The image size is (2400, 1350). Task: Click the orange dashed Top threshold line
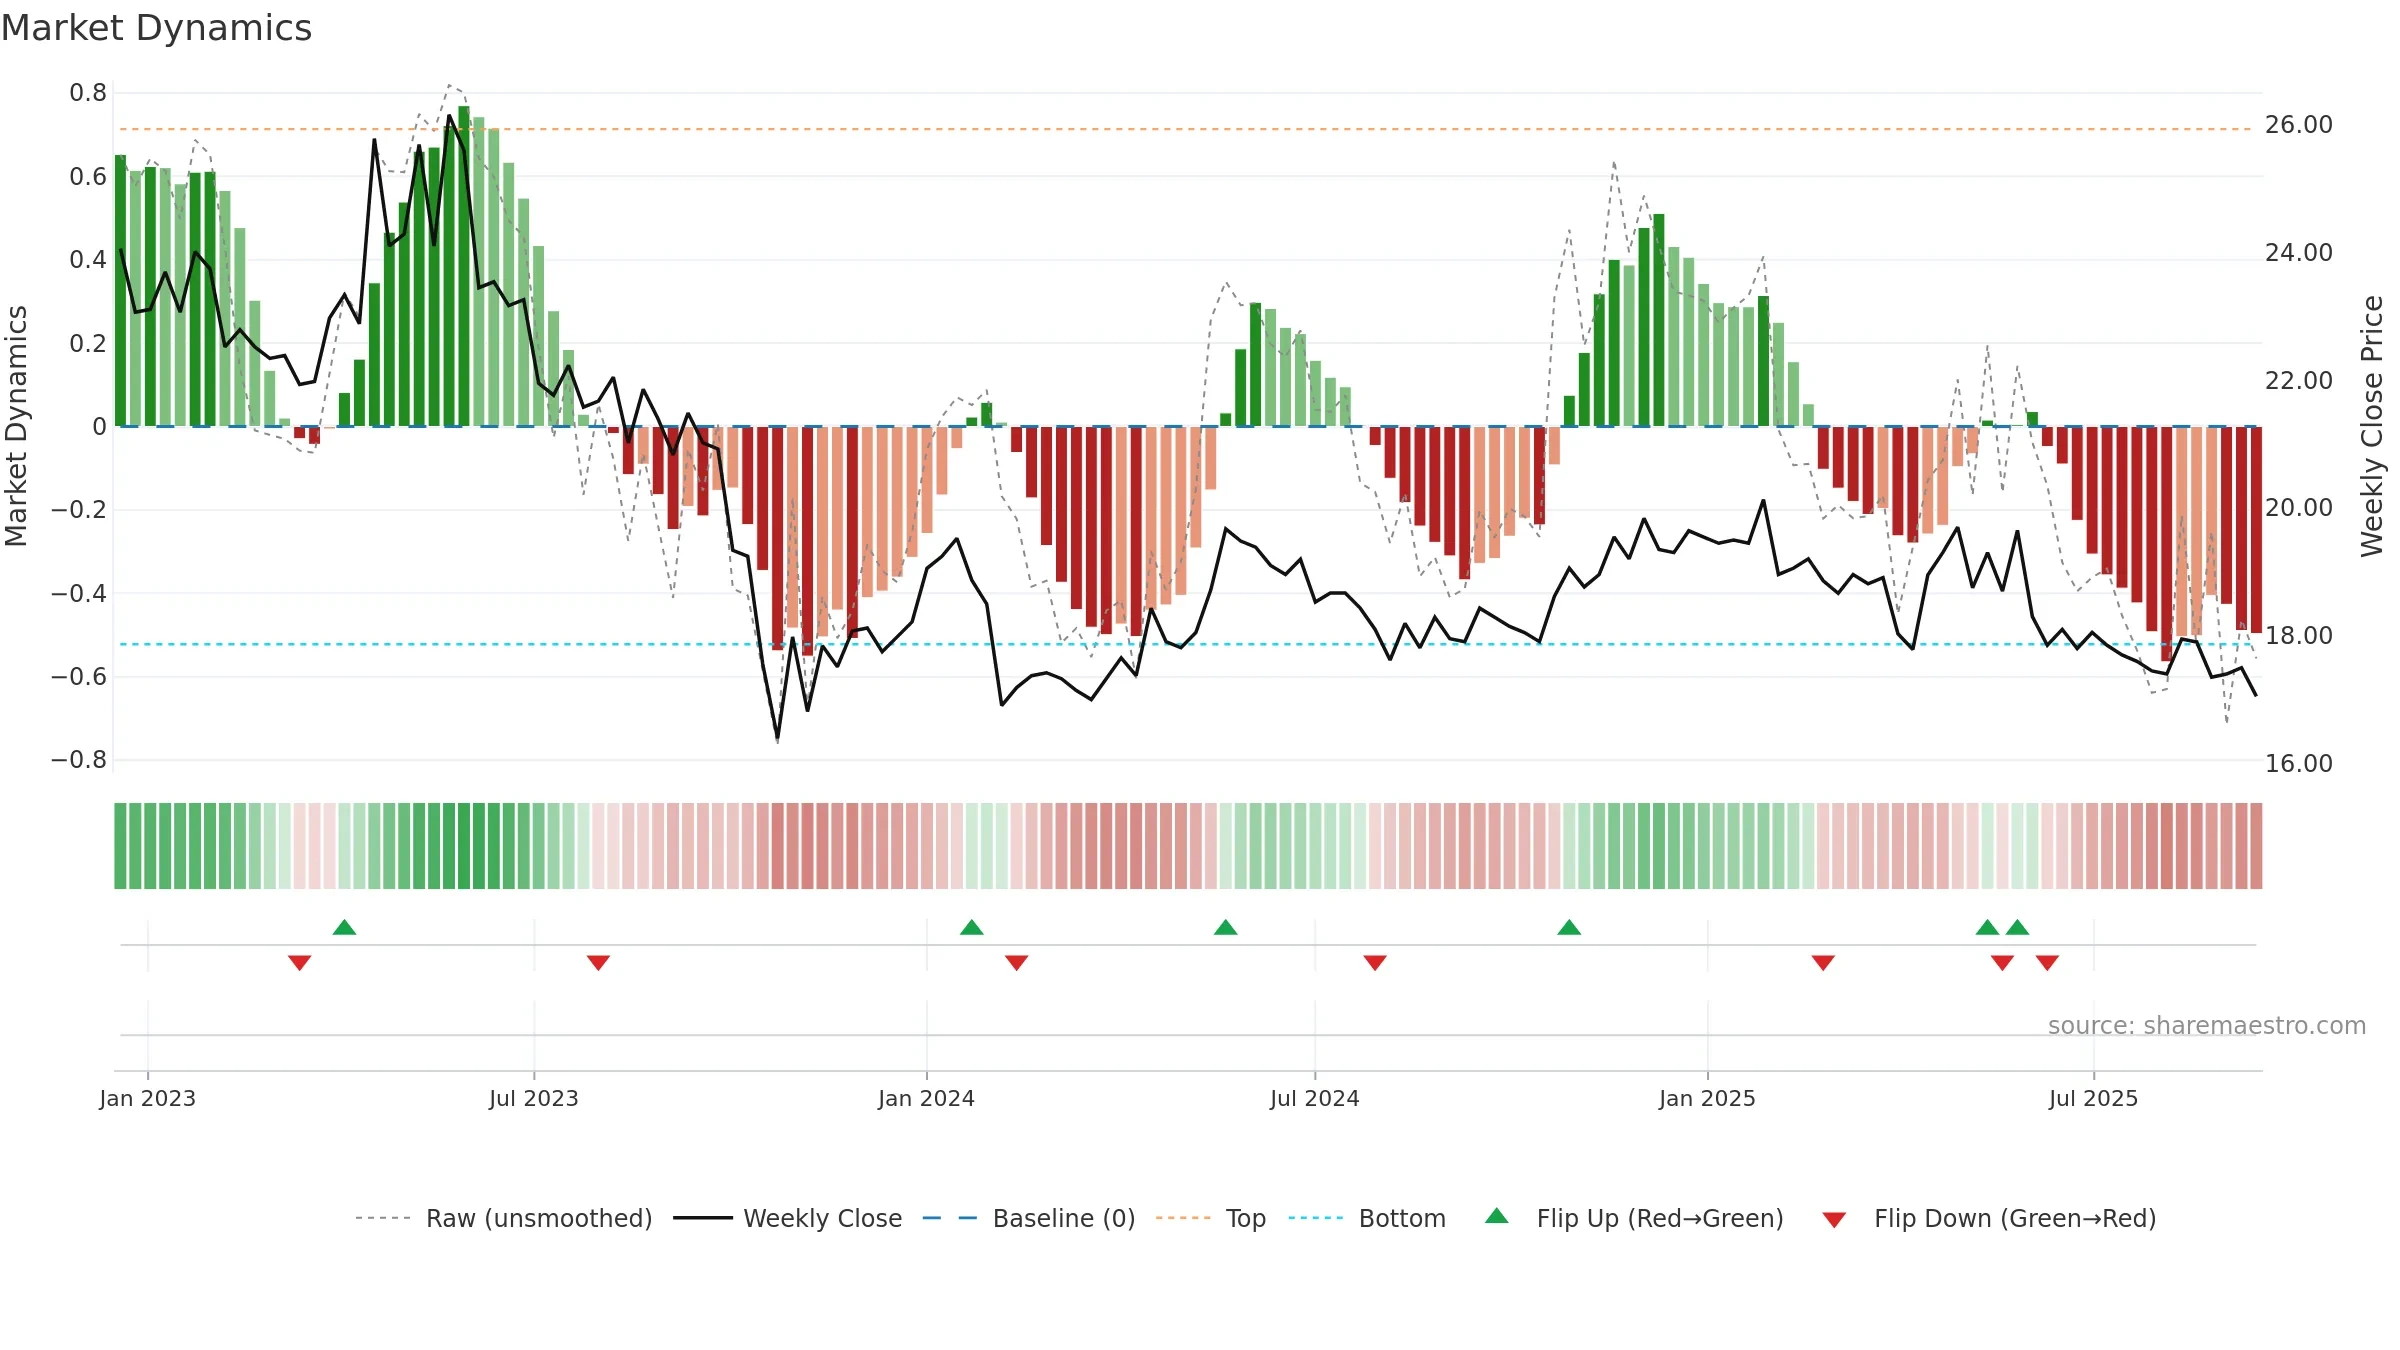pos(1188,129)
